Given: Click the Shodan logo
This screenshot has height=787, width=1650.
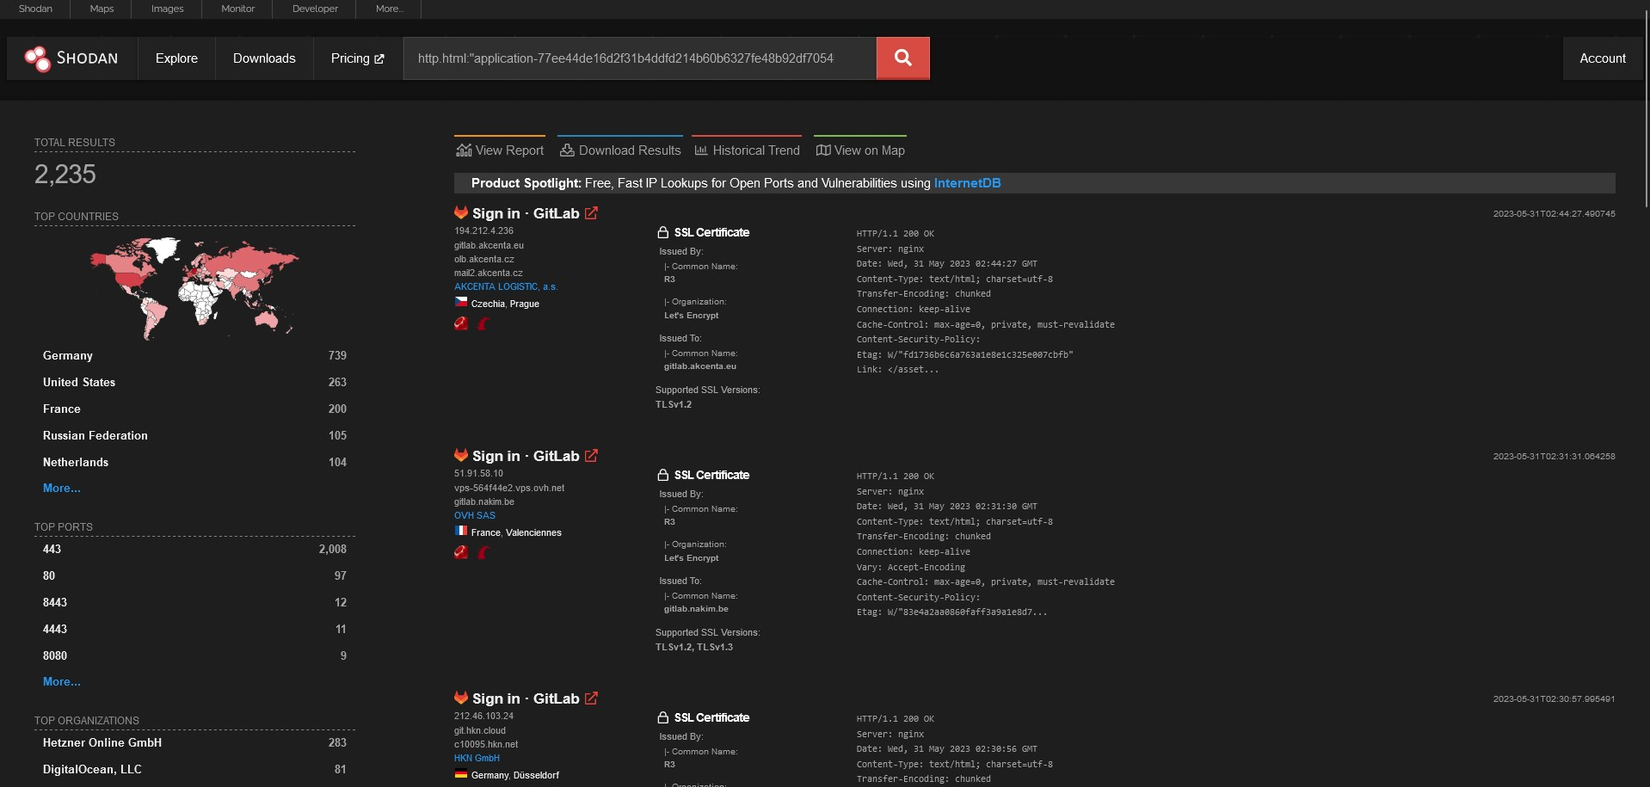Looking at the screenshot, I should point(72,58).
